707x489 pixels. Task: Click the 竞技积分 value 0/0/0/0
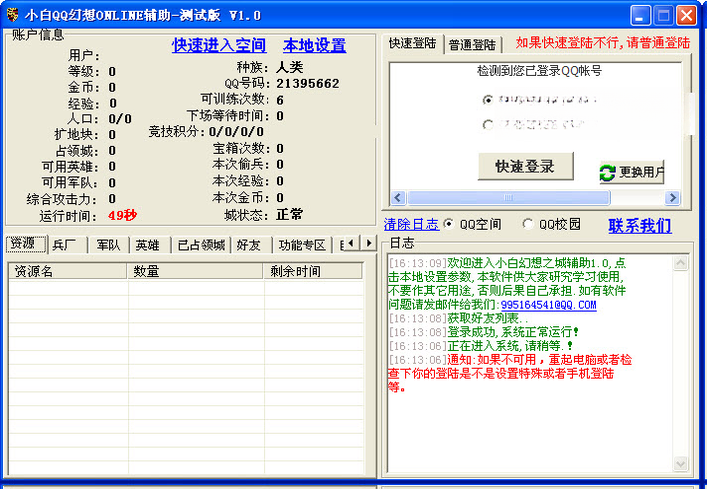[236, 132]
